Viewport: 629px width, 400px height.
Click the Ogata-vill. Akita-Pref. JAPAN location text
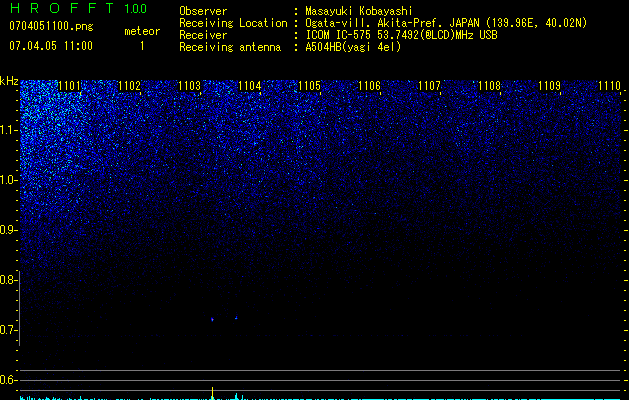click(x=446, y=23)
